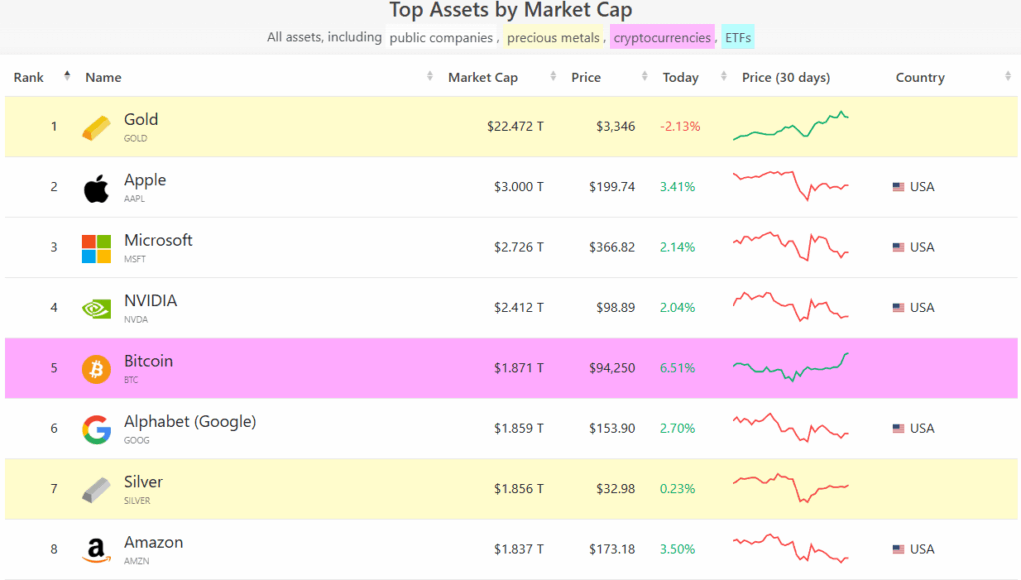The height and width of the screenshot is (580, 1021).
Task: Click the Microsoft logo icon
Action: pyautogui.click(x=96, y=249)
